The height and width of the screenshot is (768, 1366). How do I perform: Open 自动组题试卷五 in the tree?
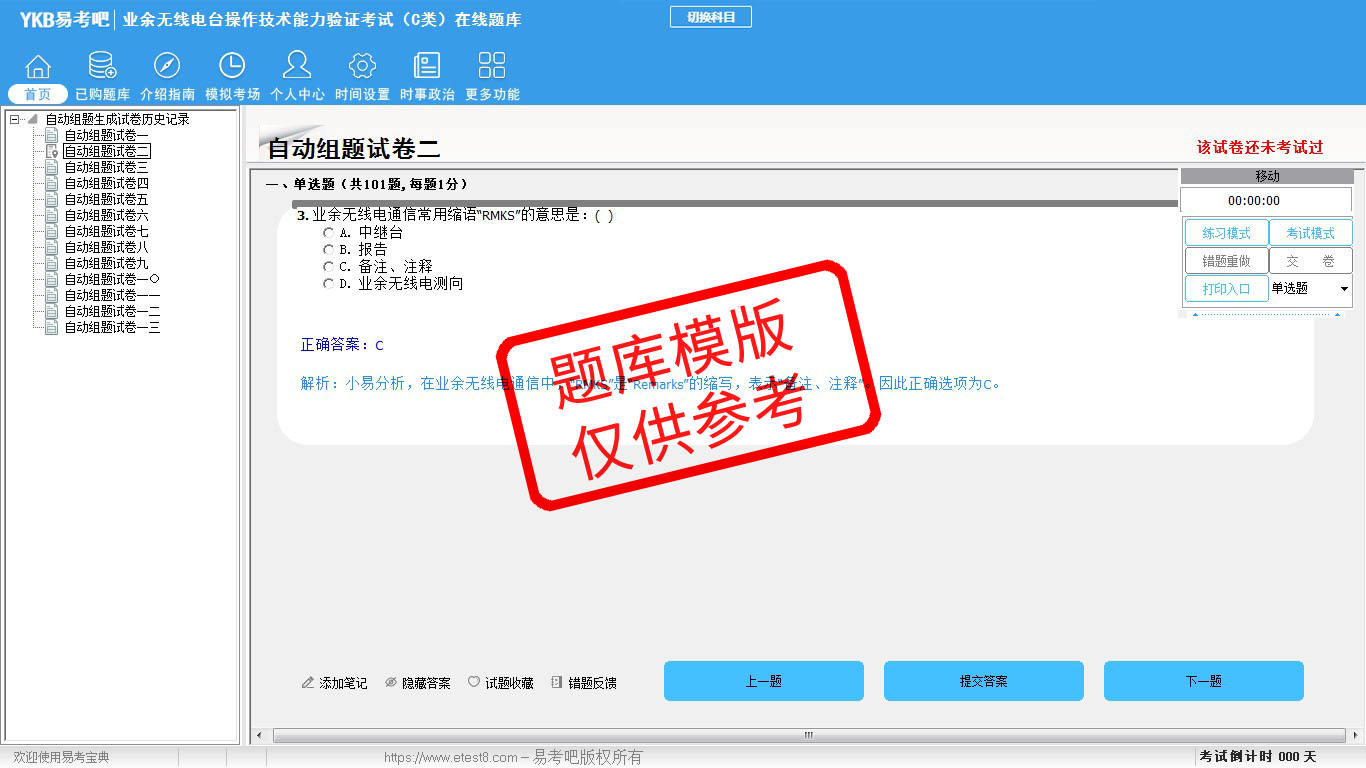tap(106, 200)
